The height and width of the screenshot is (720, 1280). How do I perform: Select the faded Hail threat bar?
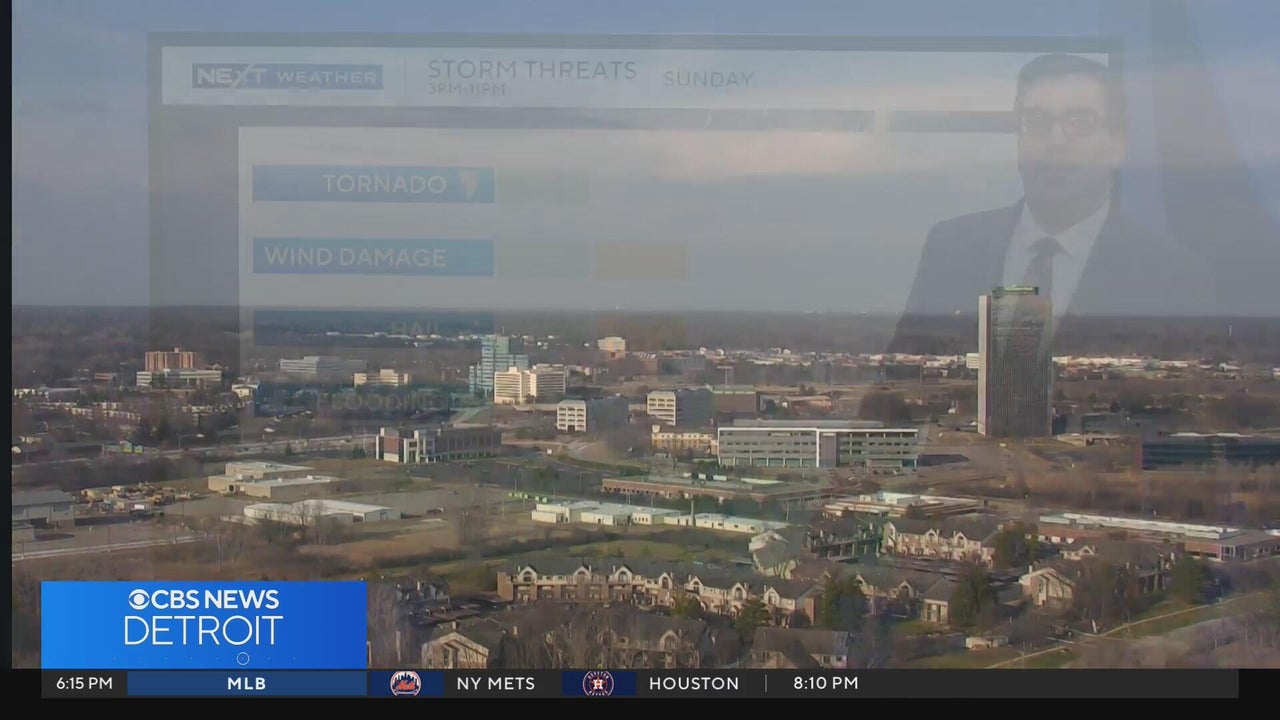click(373, 327)
